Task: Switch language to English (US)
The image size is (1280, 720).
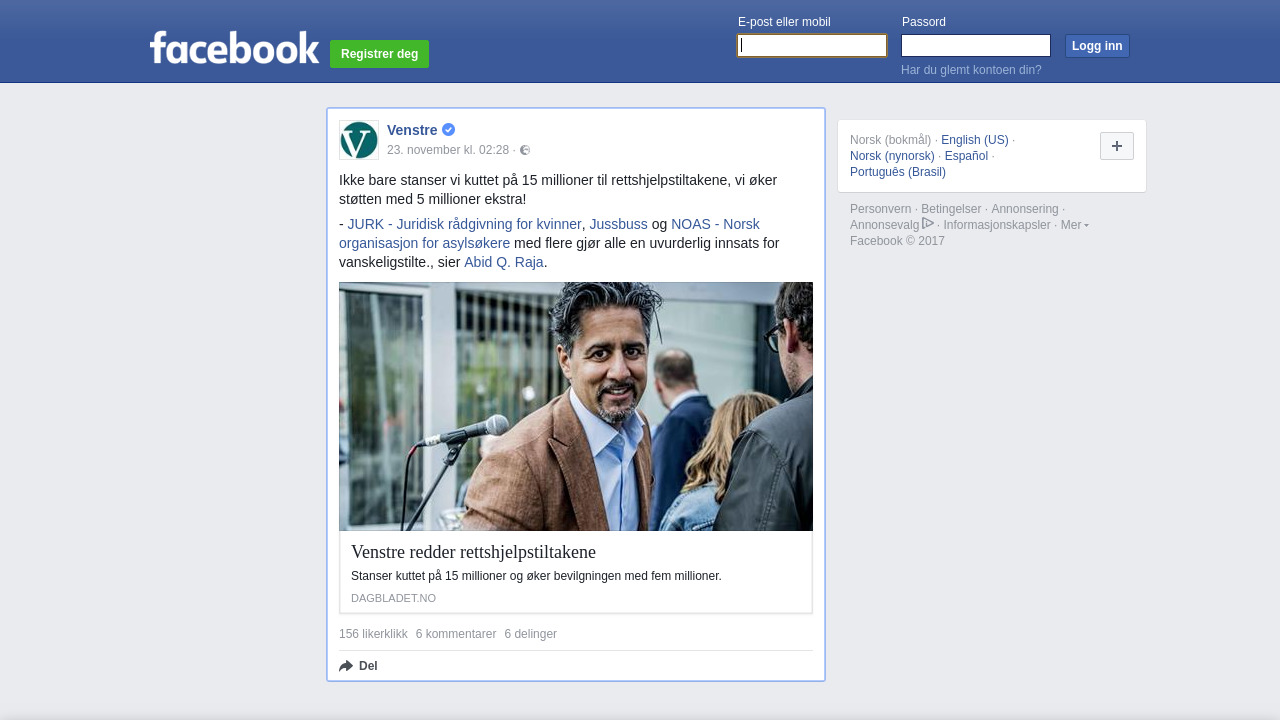Action: coord(974,140)
